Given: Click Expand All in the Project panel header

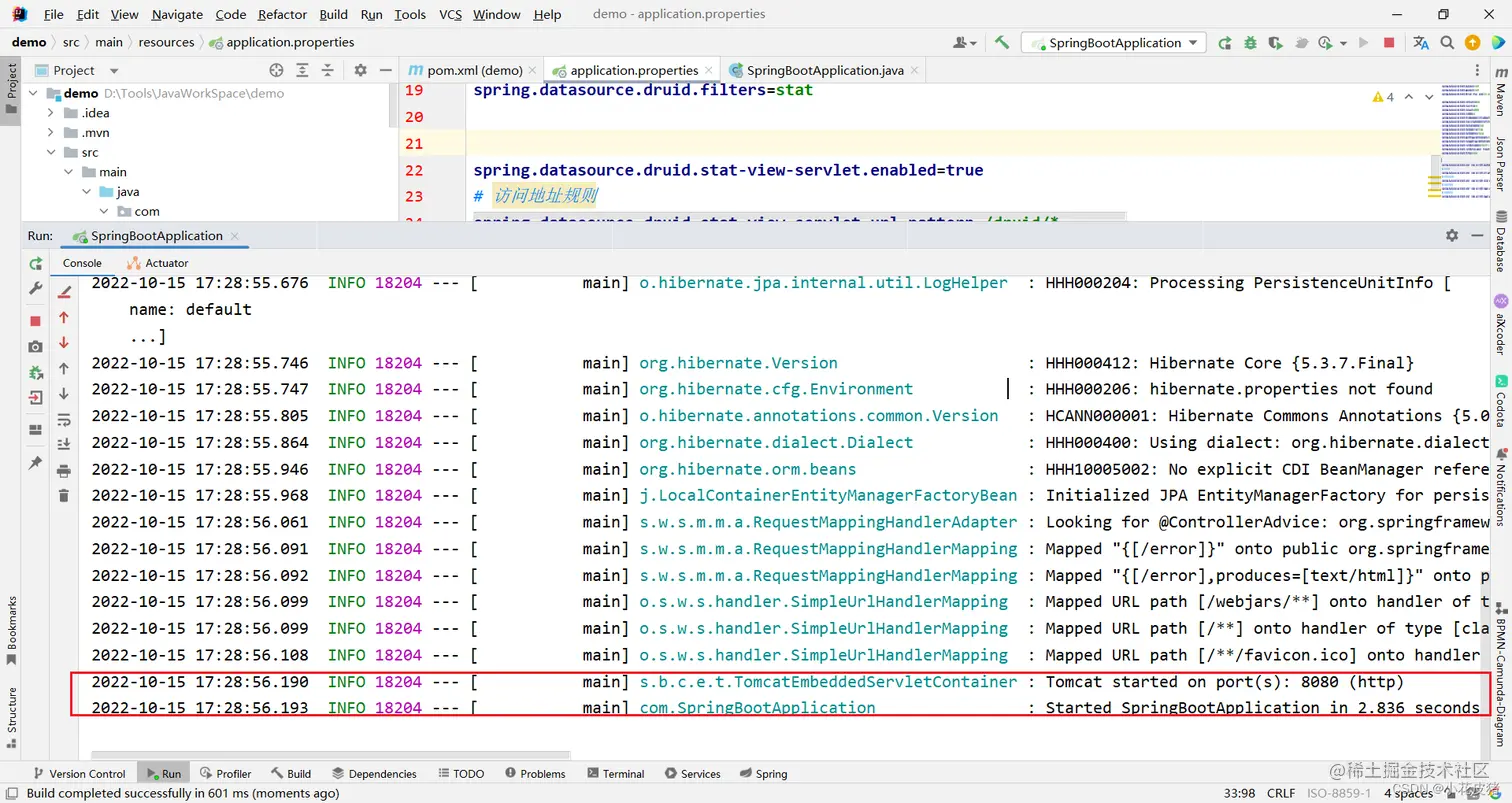Looking at the screenshot, I should (x=303, y=70).
